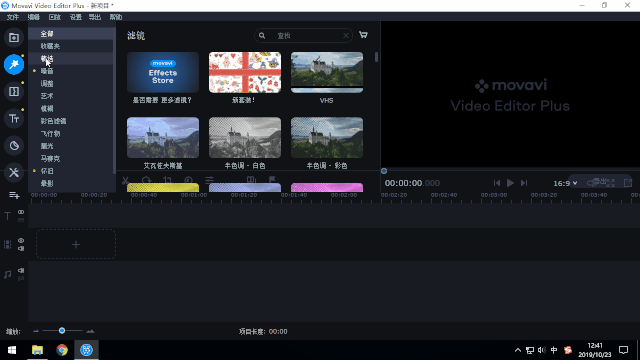Viewport: 640px width, 360px height.
Task: Mute the video track audio
Action: click(21, 249)
